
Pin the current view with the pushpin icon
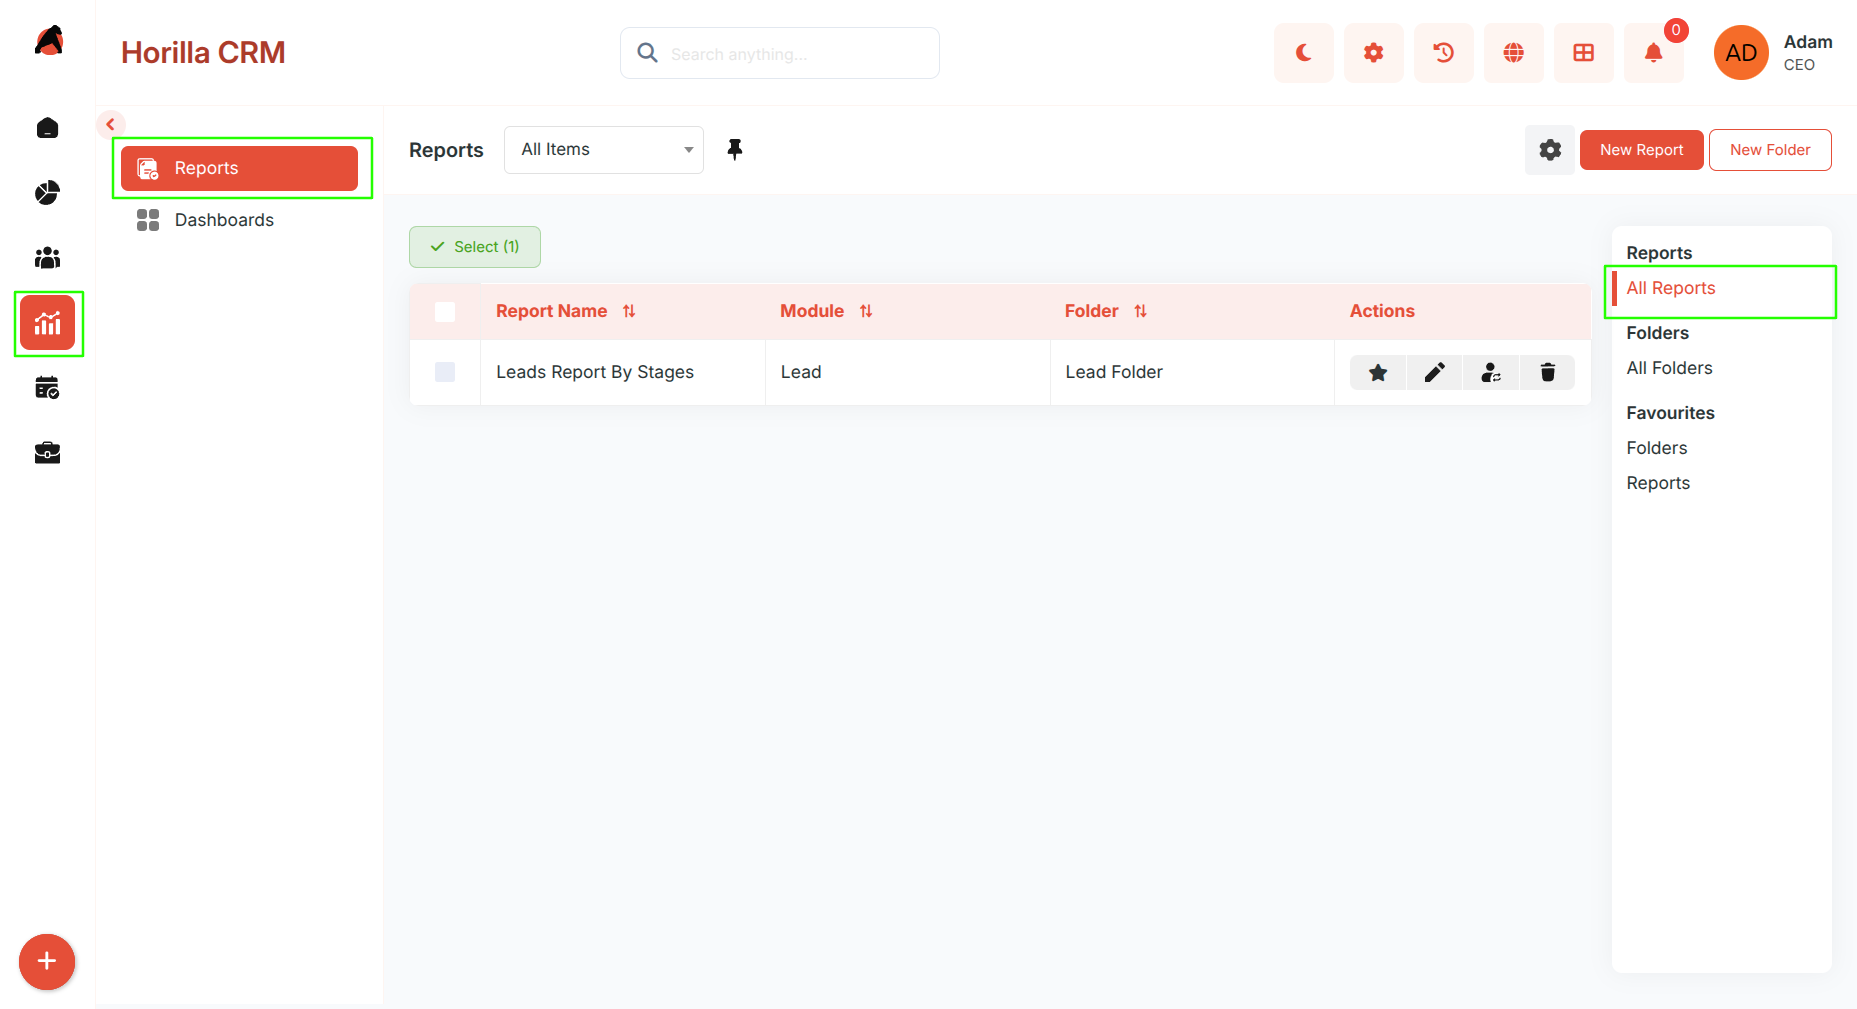(x=735, y=150)
